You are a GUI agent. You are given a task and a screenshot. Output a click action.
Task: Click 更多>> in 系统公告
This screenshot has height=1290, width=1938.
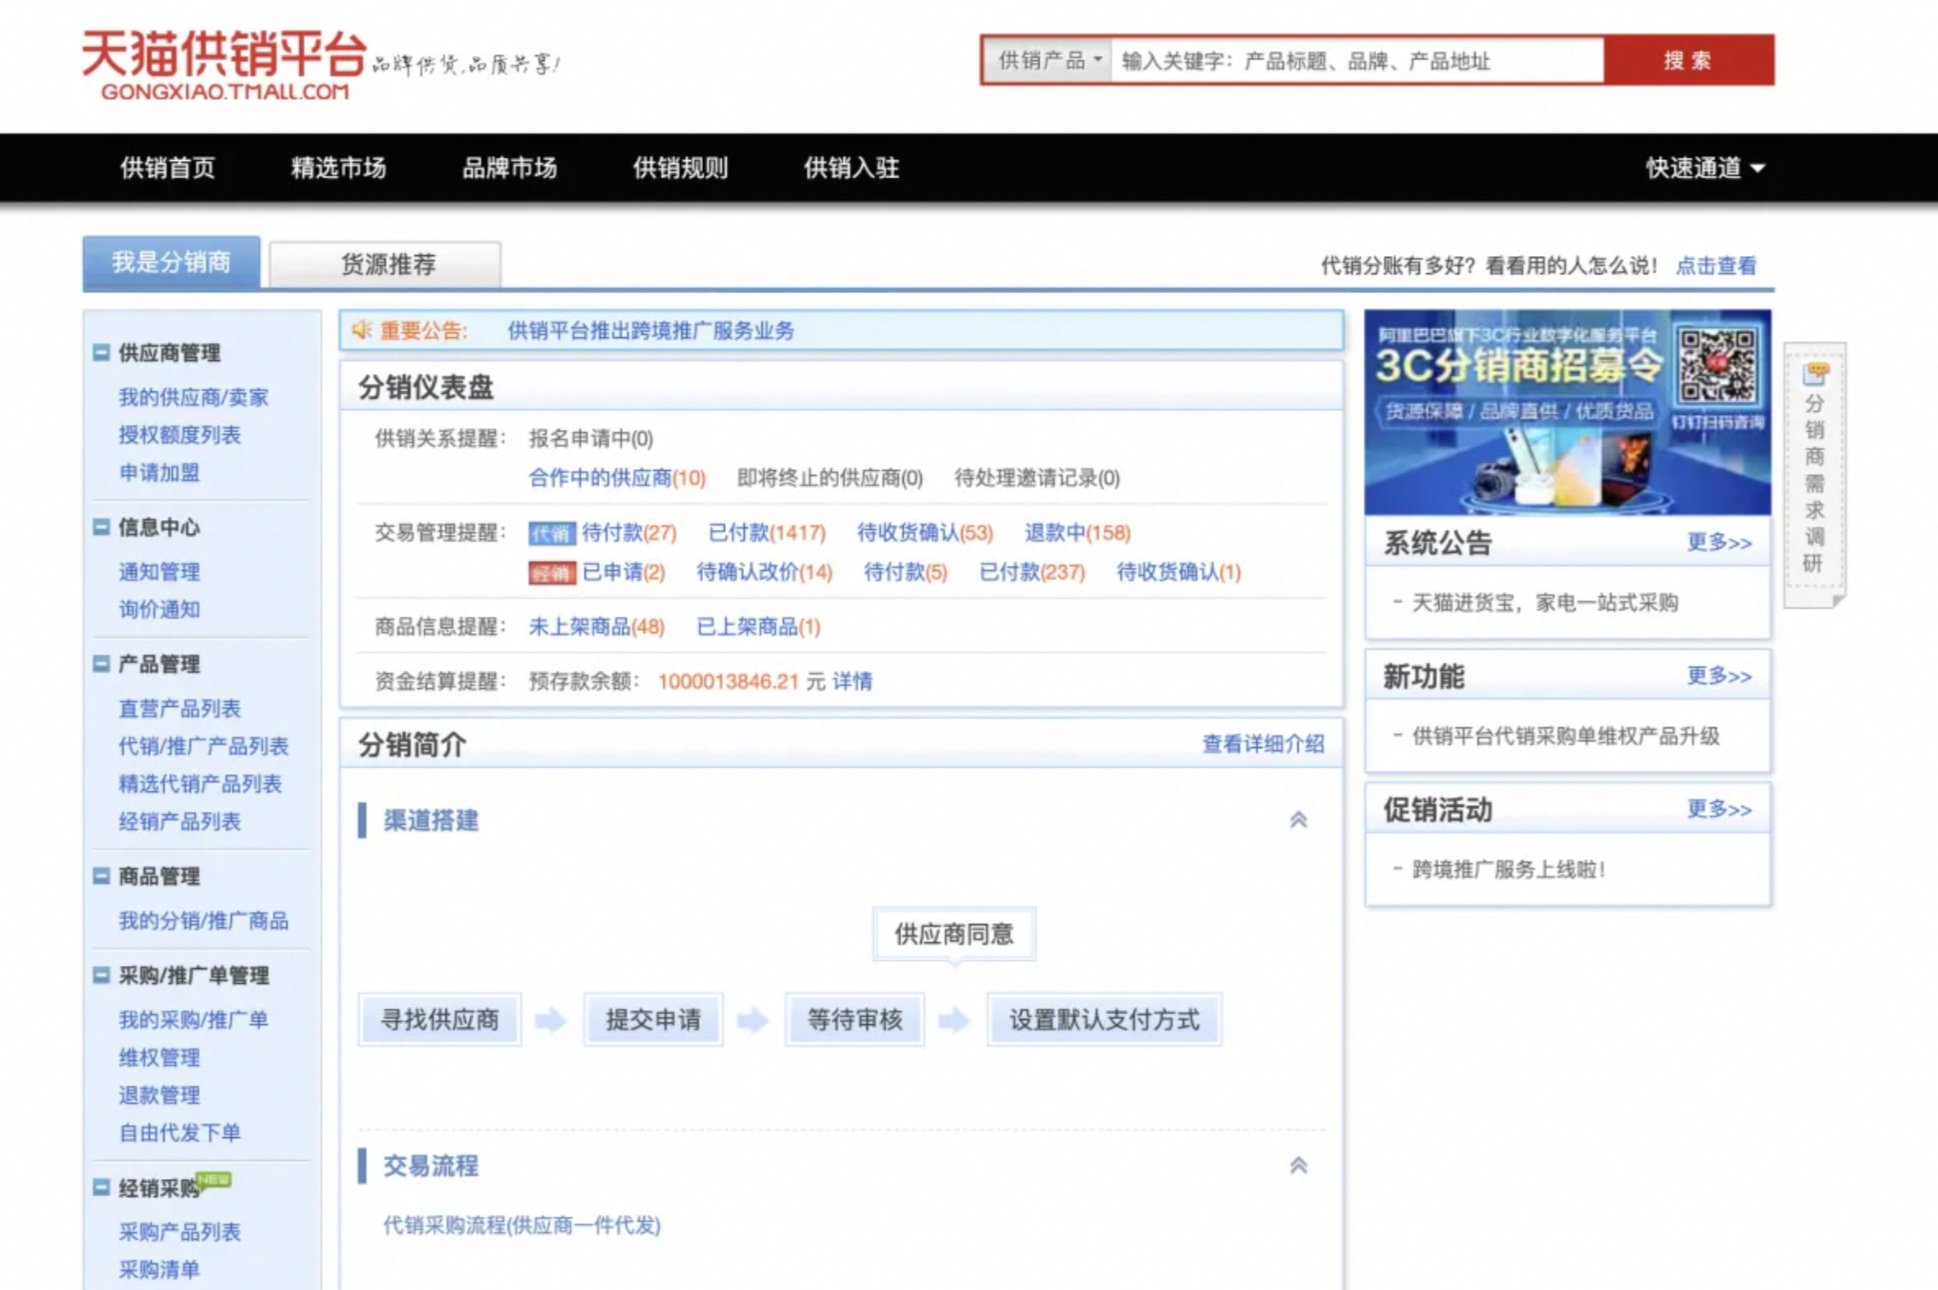[1719, 543]
